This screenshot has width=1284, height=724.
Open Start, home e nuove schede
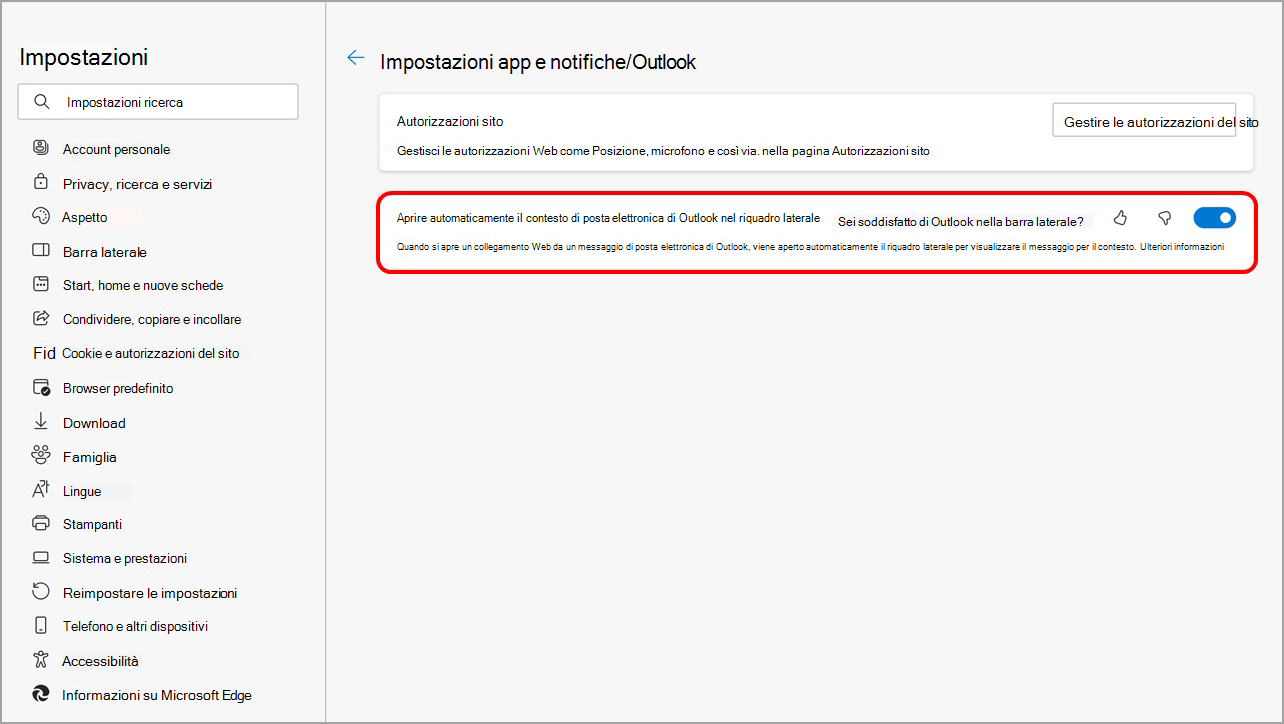(143, 285)
